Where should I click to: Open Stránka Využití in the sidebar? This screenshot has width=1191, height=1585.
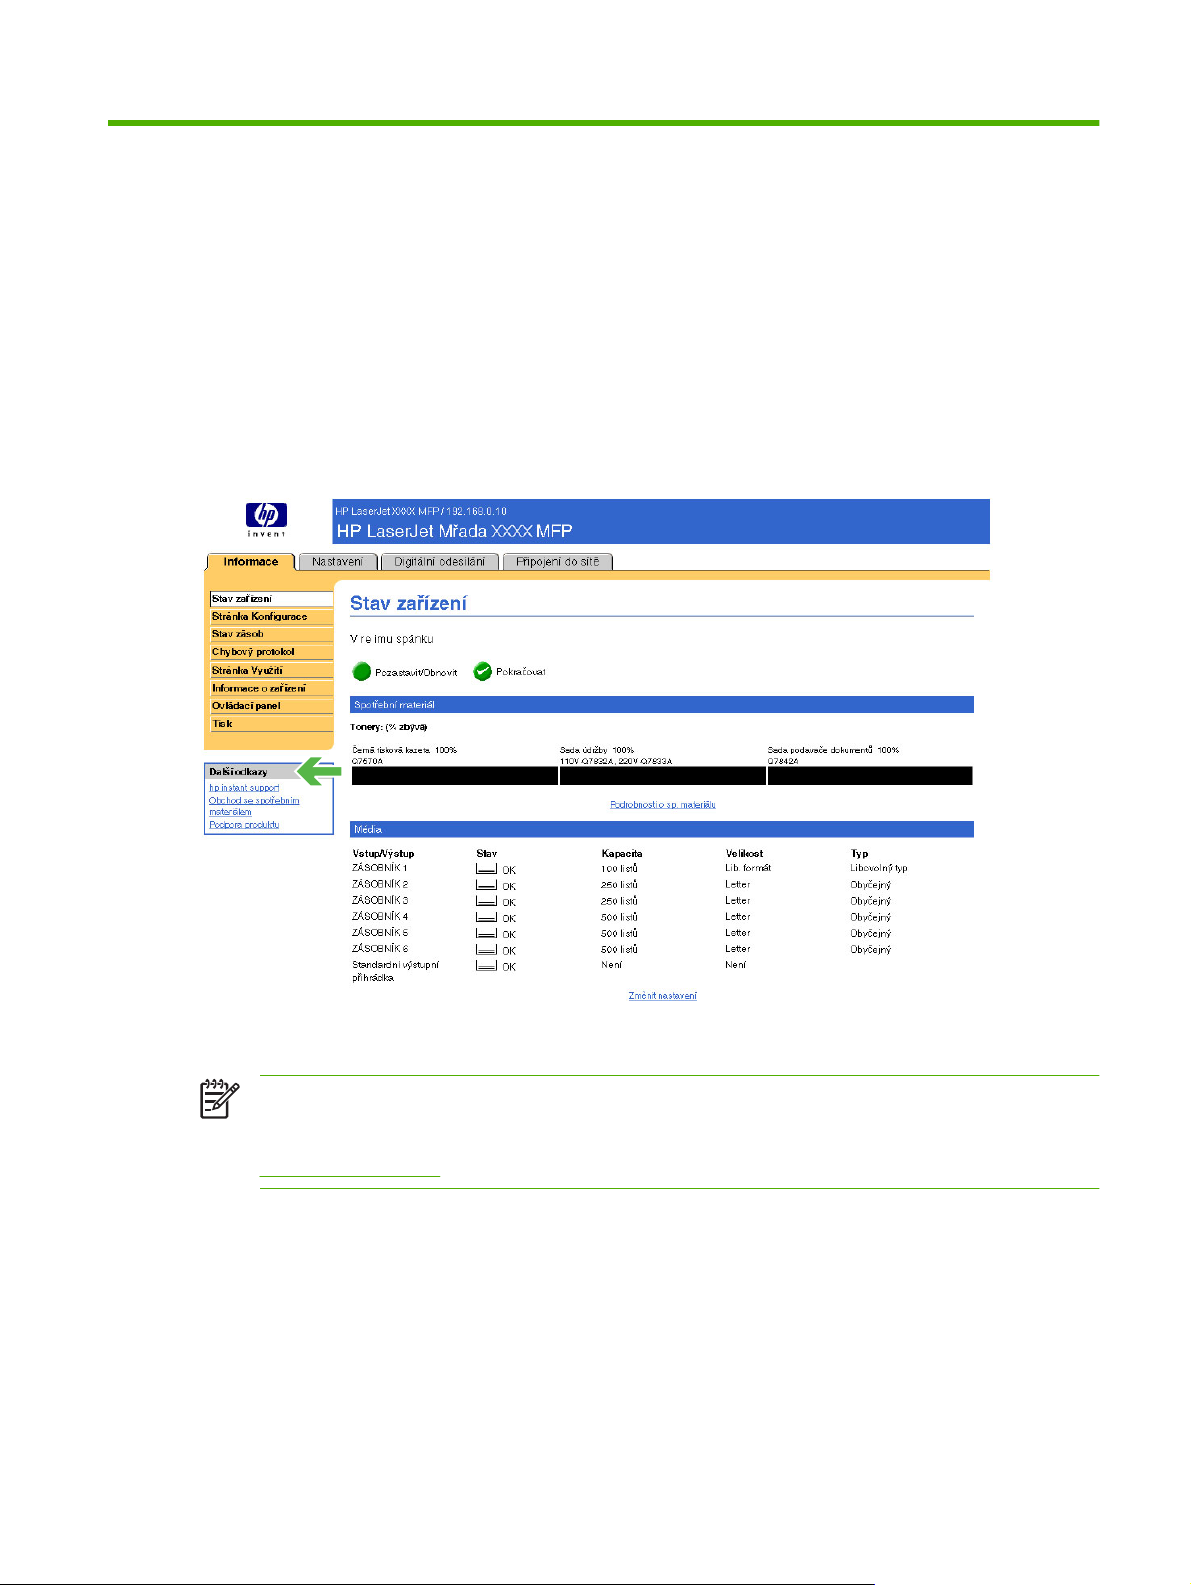[x=271, y=670]
